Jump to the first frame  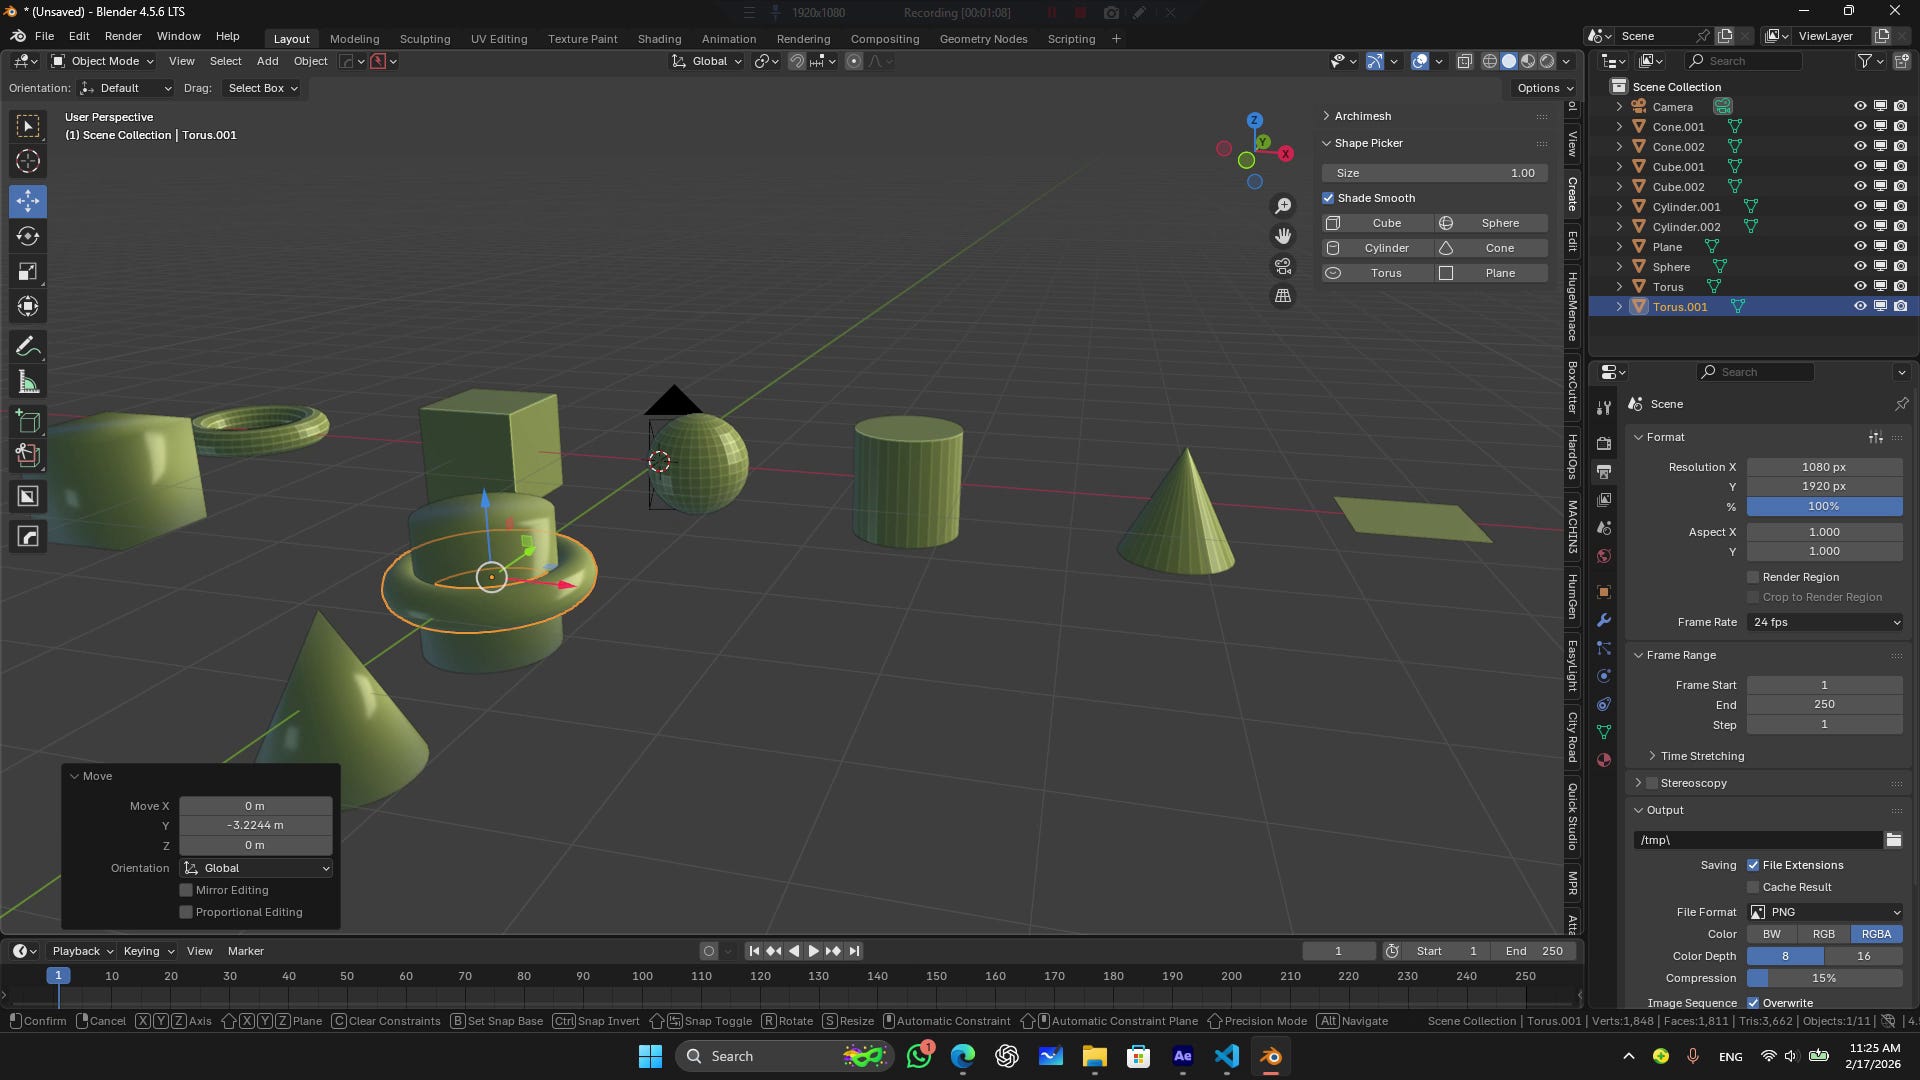[754, 951]
